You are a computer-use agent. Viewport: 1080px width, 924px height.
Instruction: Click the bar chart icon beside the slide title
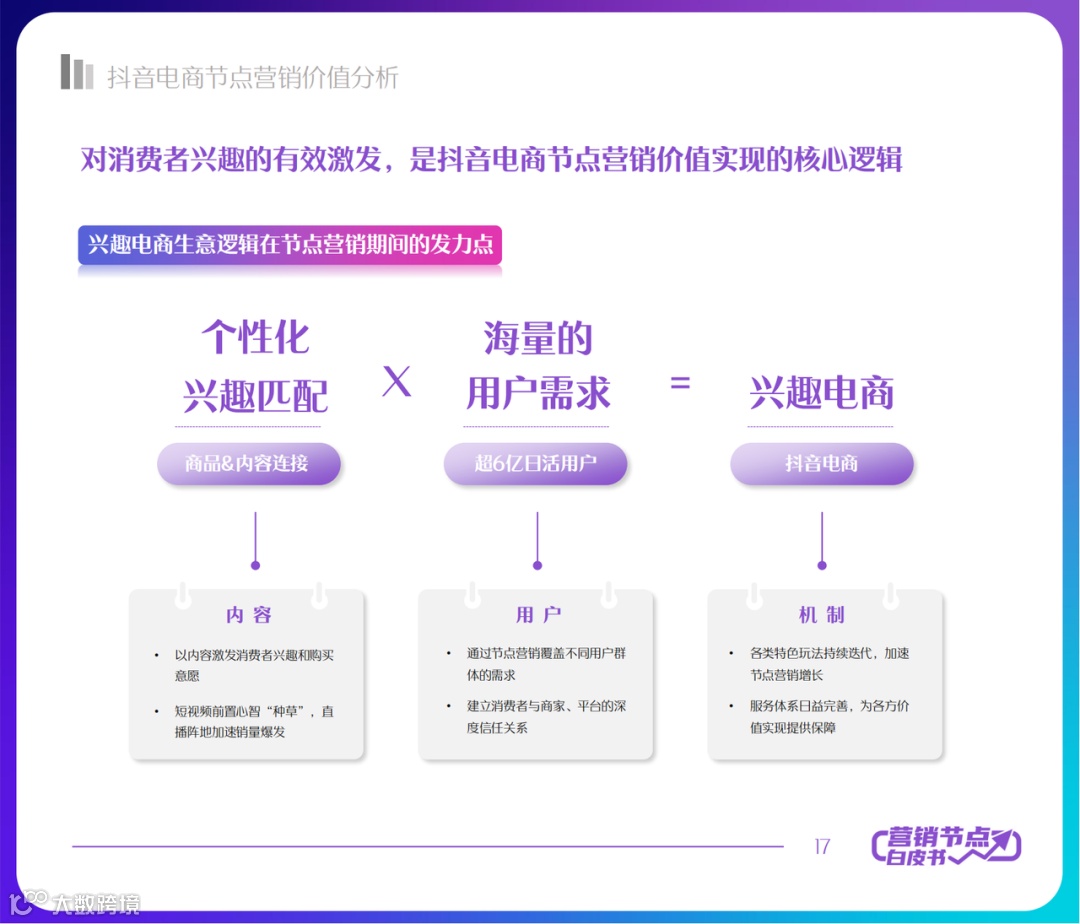click(76, 72)
